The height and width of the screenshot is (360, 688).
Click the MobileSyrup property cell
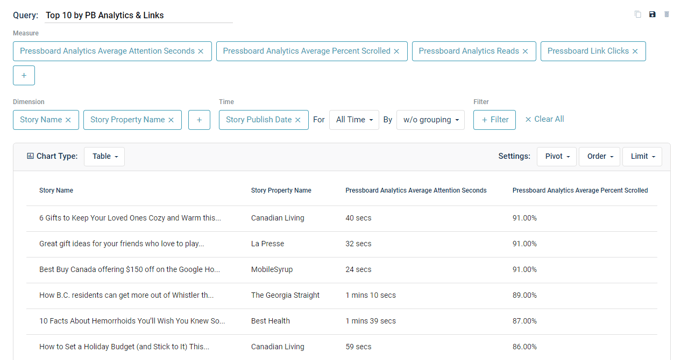[x=272, y=269]
